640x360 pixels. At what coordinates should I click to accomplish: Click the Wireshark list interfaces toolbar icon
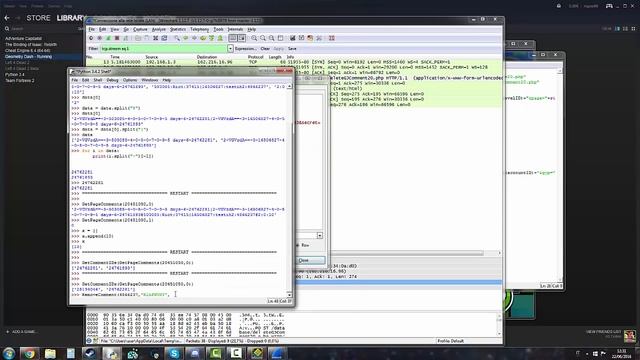click(91, 38)
